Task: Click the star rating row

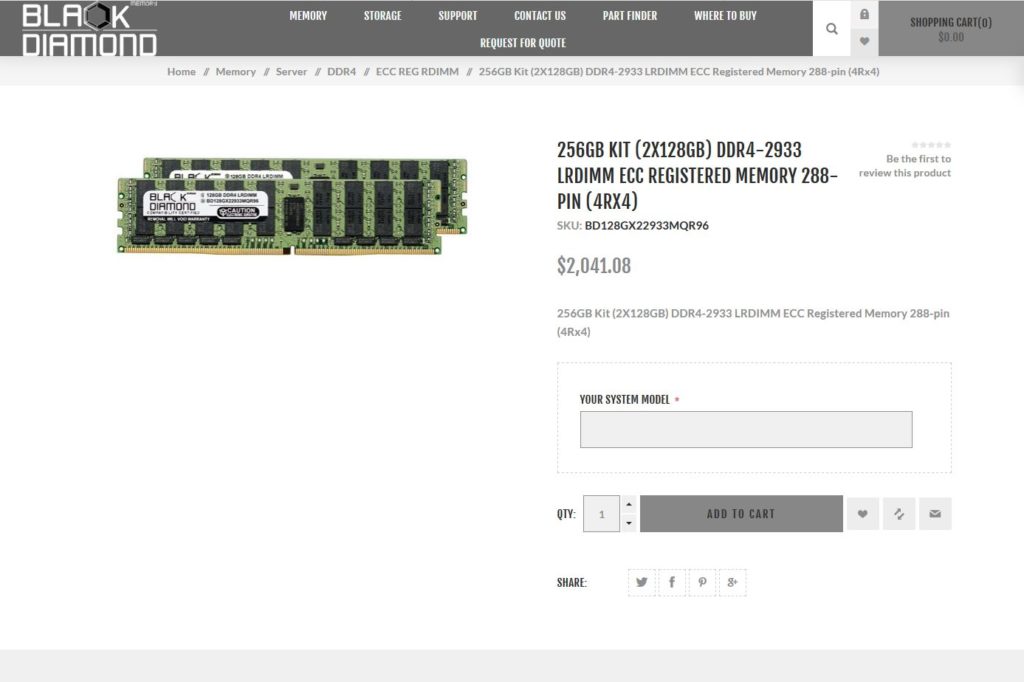Action: tap(931, 144)
